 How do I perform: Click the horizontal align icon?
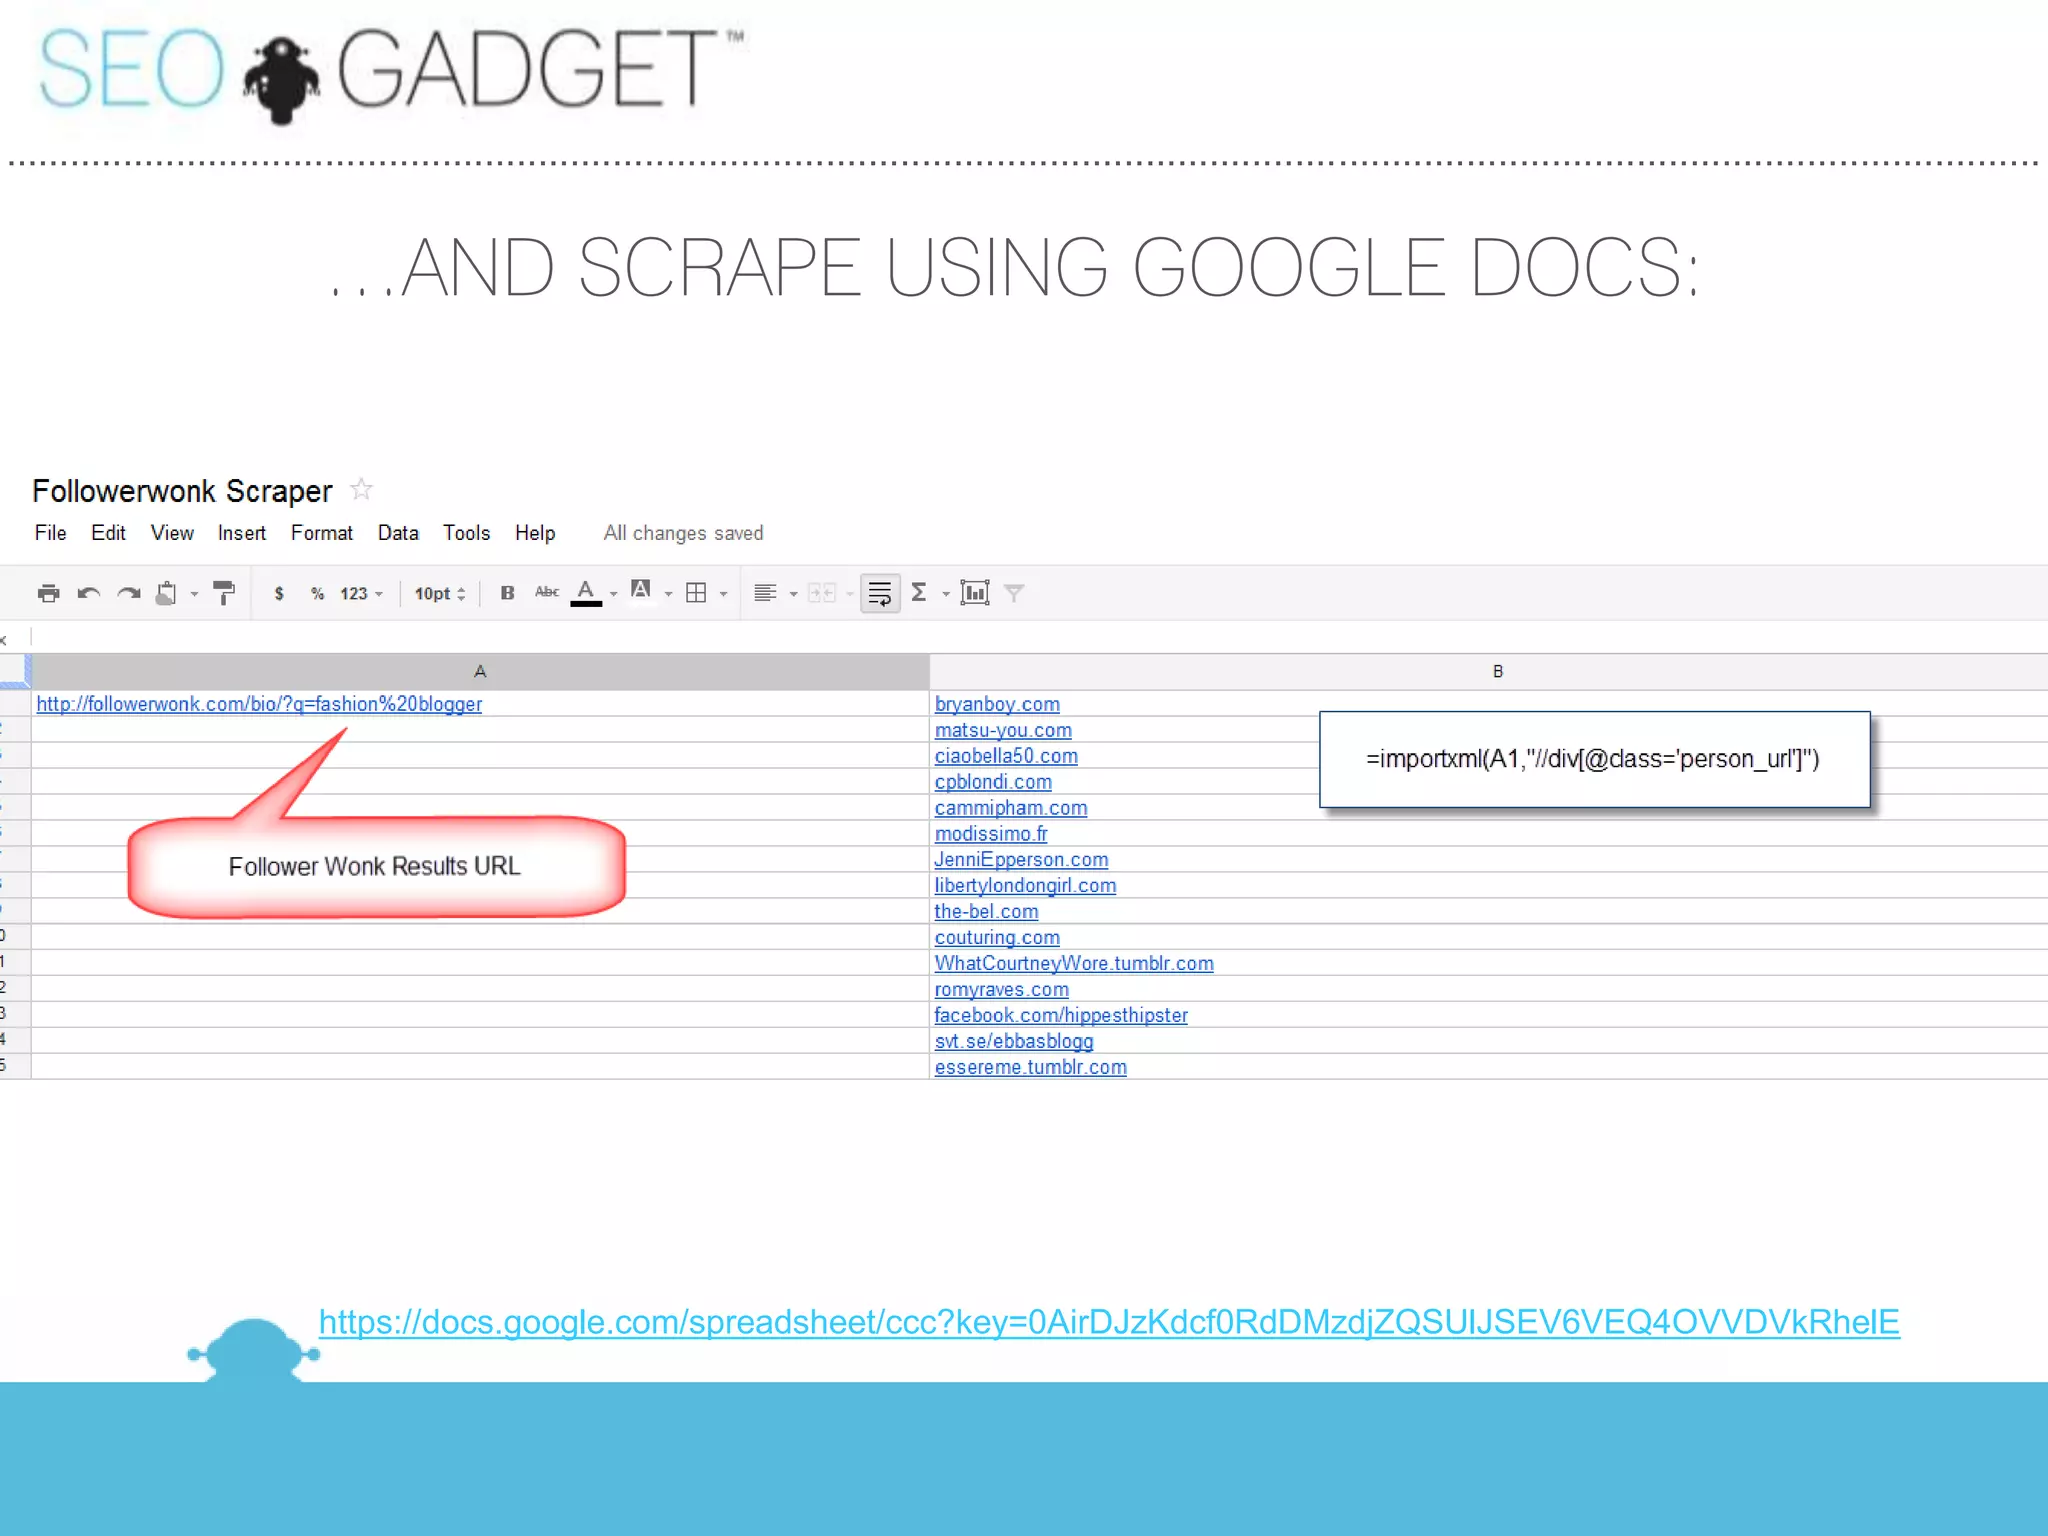tap(765, 593)
